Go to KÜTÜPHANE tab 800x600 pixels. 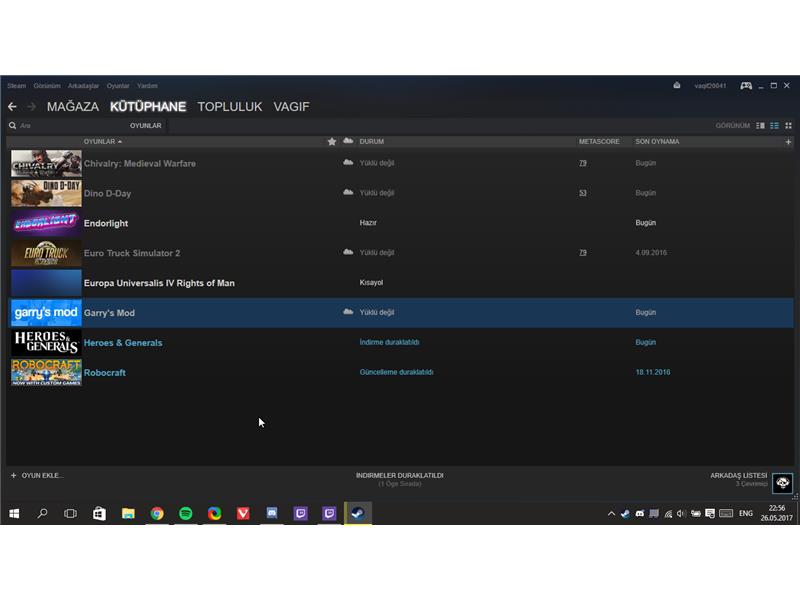[148, 107]
